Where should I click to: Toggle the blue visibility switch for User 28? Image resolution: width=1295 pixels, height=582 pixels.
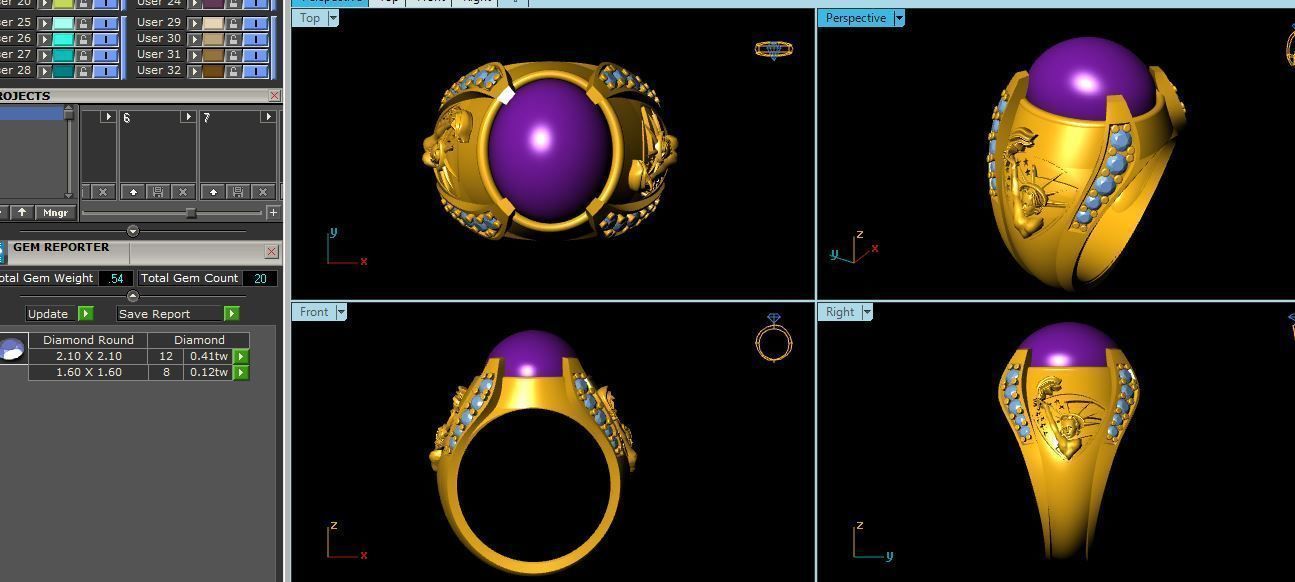(x=106, y=71)
